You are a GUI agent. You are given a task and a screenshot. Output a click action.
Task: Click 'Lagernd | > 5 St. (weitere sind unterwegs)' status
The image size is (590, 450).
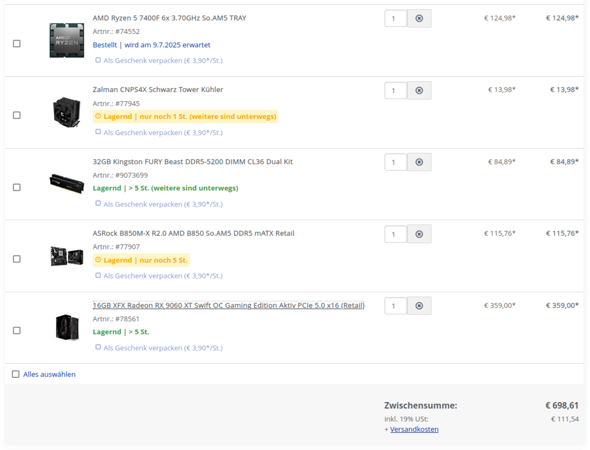click(x=165, y=188)
